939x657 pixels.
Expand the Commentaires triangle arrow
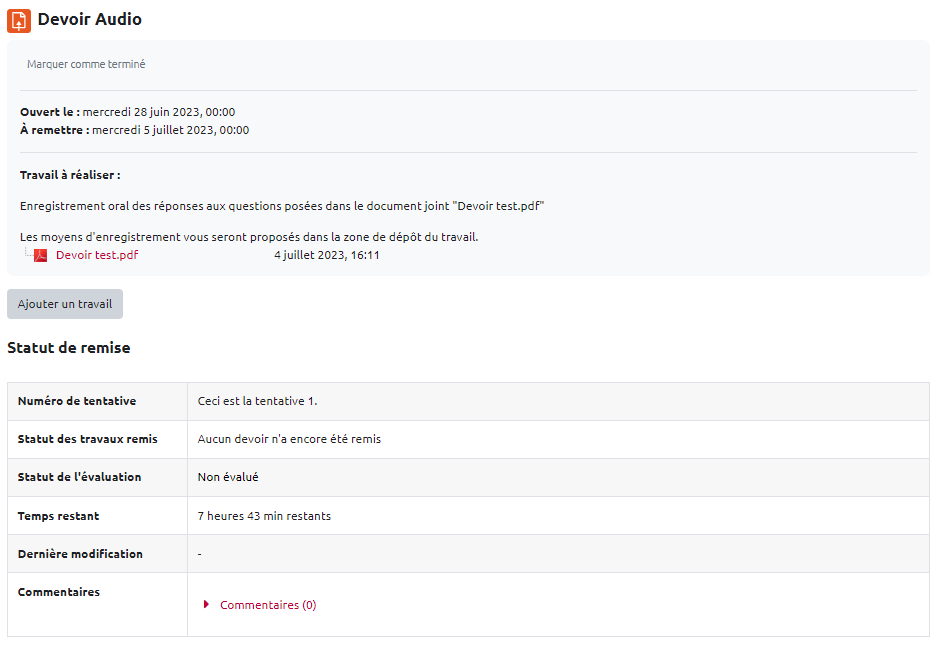[206, 604]
